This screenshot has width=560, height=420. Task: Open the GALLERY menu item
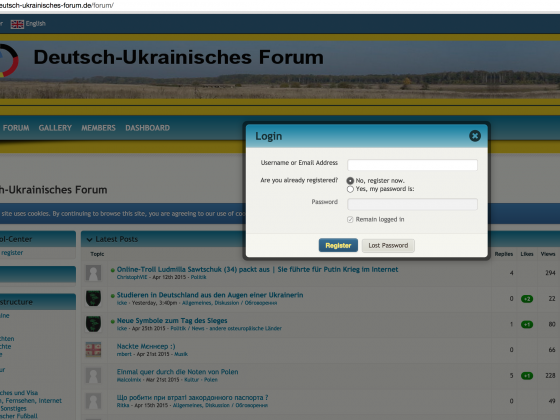click(55, 128)
